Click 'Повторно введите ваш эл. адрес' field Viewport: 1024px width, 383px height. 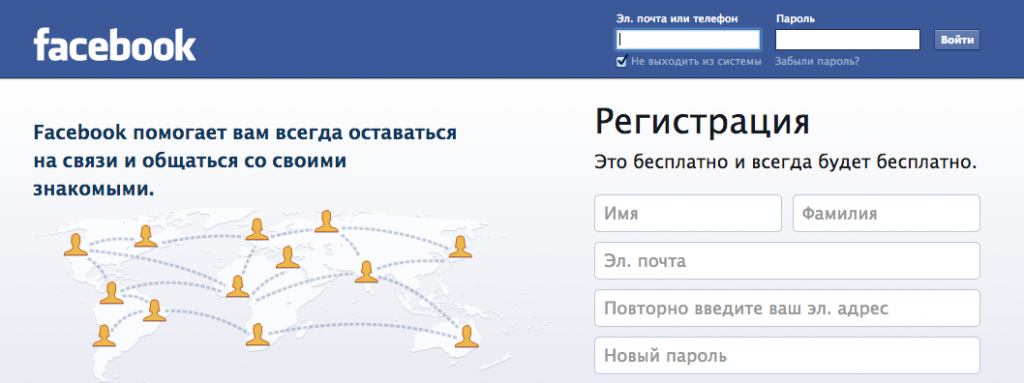click(787, 308)
